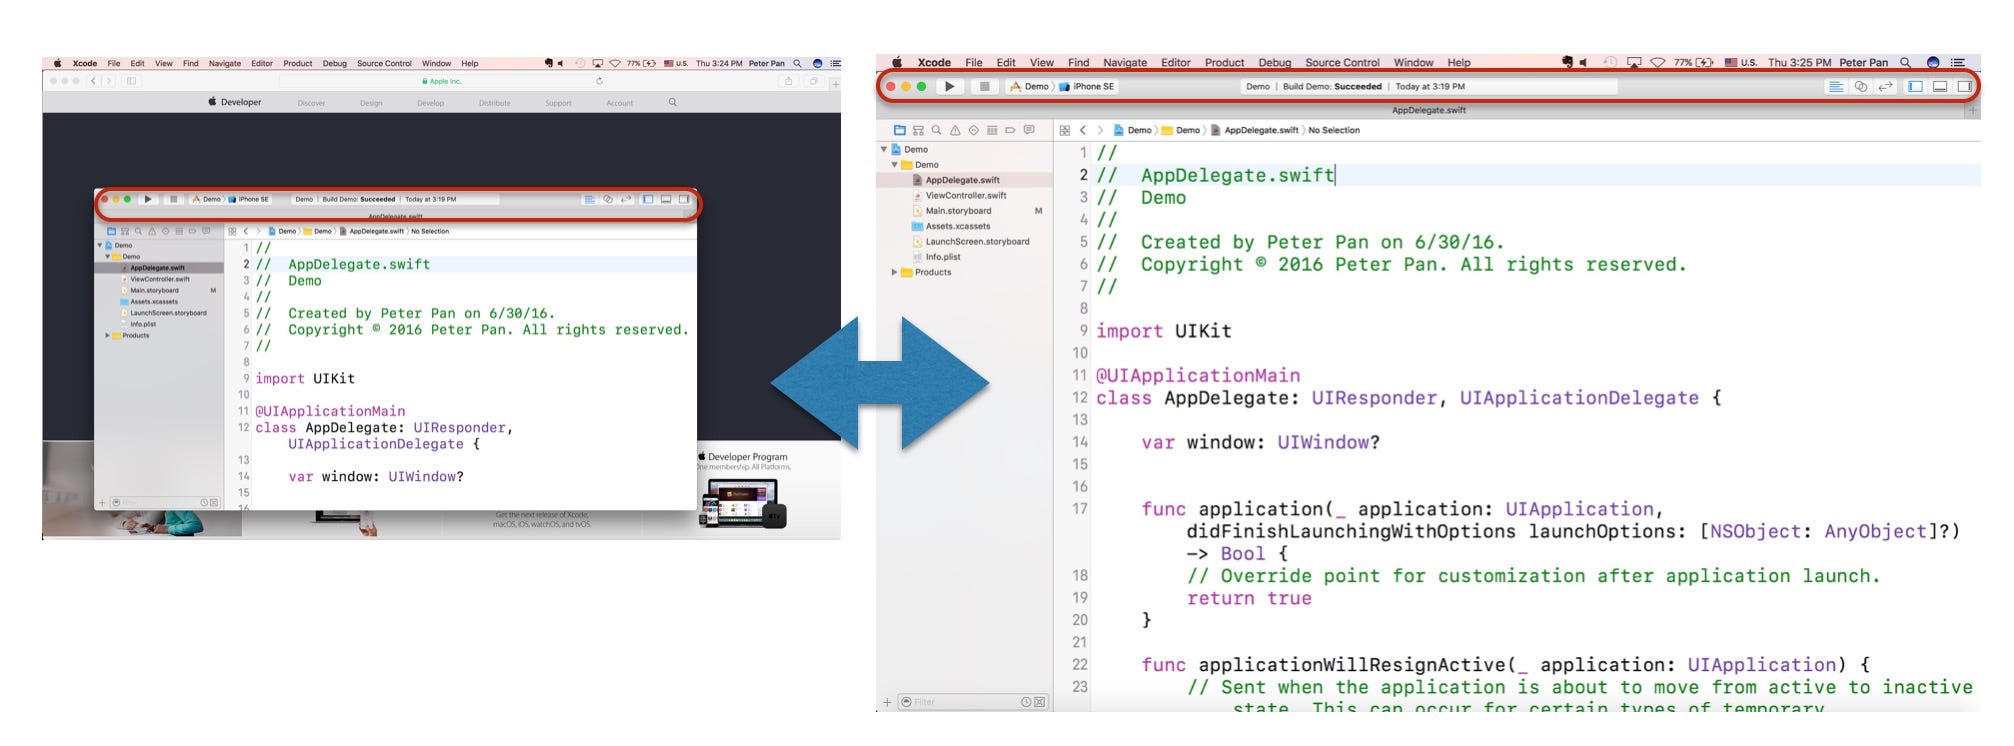Go forward using full-screen Xcode jump bar arrow

point(1101,130)
